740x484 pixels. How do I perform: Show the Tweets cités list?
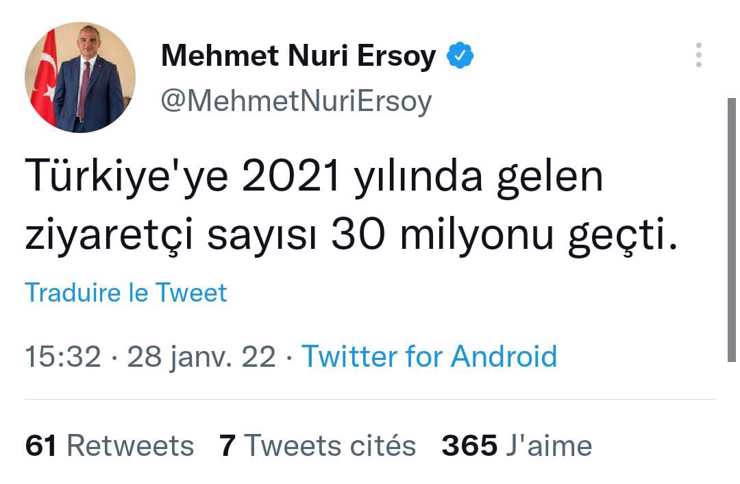click(x=330, y=445)
